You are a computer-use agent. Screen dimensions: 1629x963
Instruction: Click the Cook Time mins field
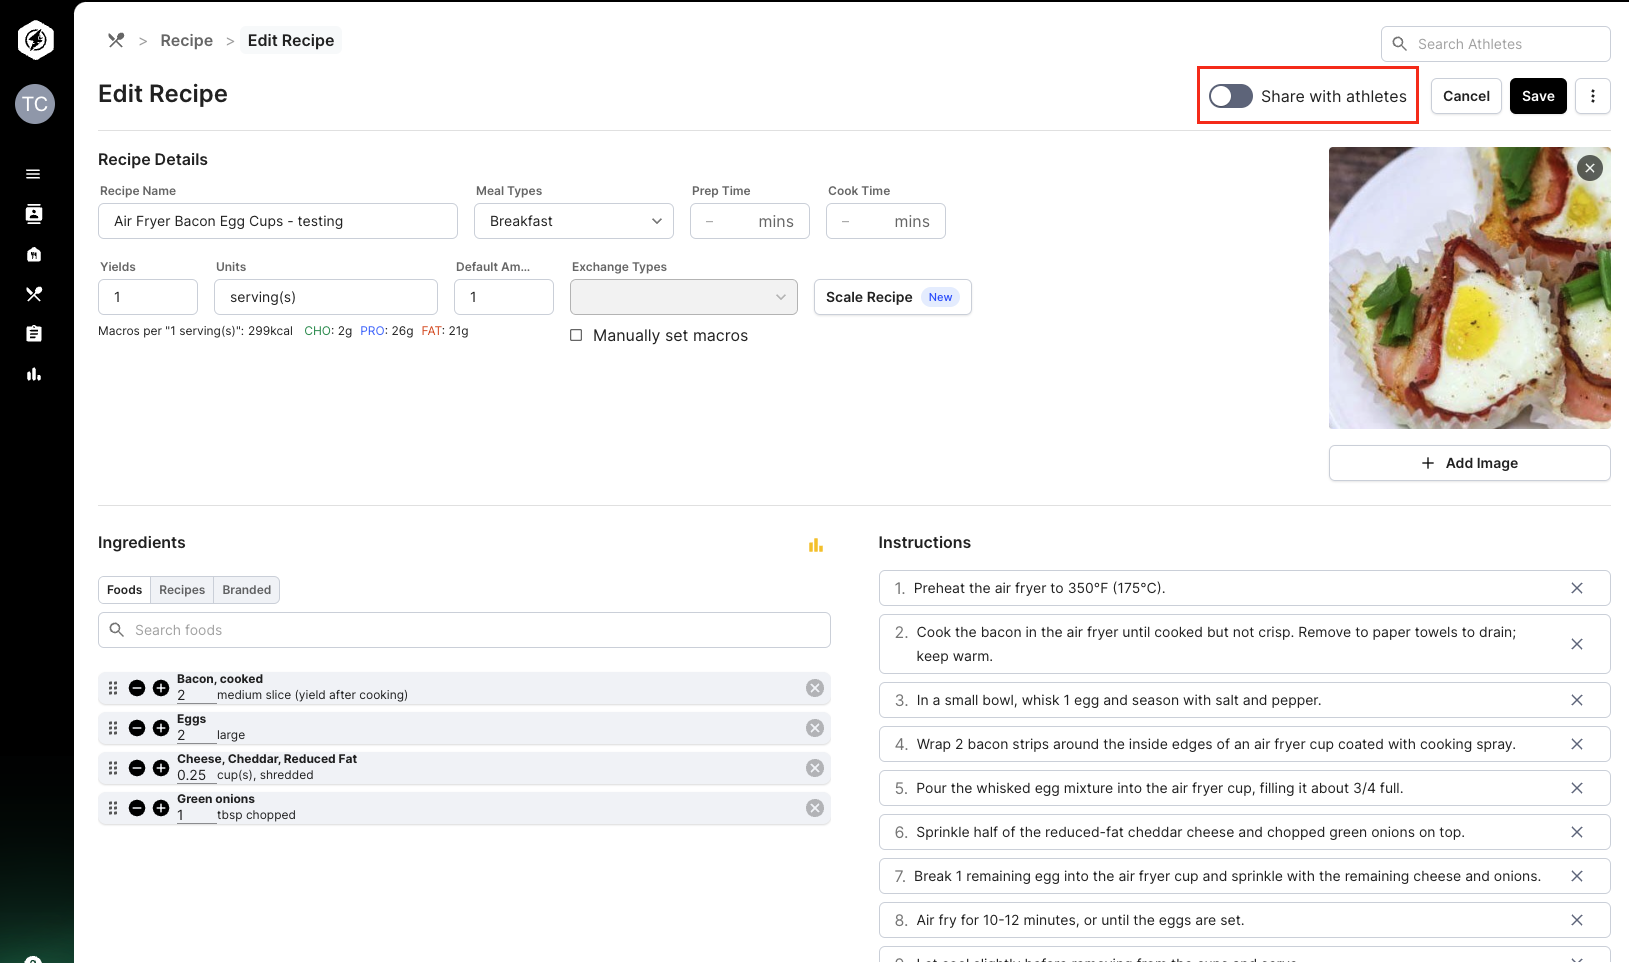coord(886,221)
